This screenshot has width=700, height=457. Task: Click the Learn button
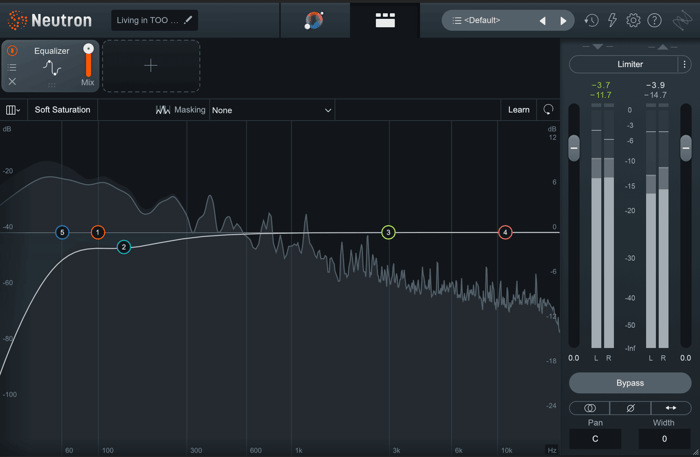pyautogui.click(x=519, y=110)
